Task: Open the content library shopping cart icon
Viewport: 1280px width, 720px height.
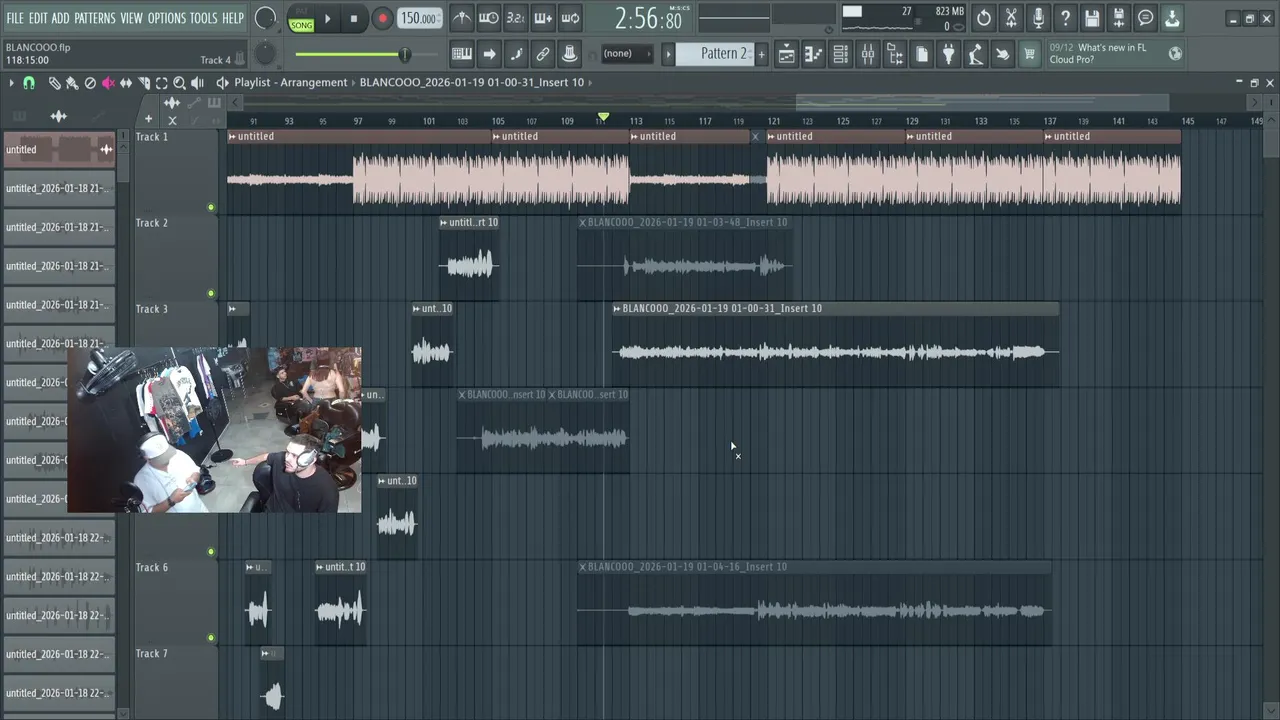Action: (x=1029, y=54)
